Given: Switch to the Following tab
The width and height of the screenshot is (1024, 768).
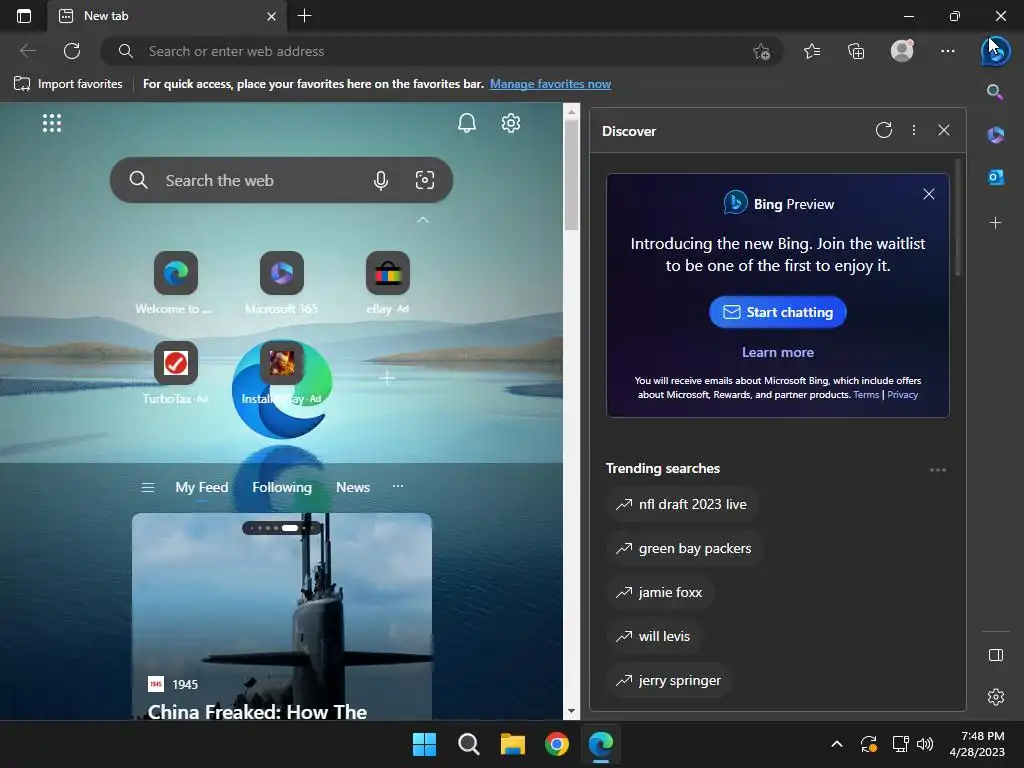Looking at the screenshot, I should click(282, 487).
